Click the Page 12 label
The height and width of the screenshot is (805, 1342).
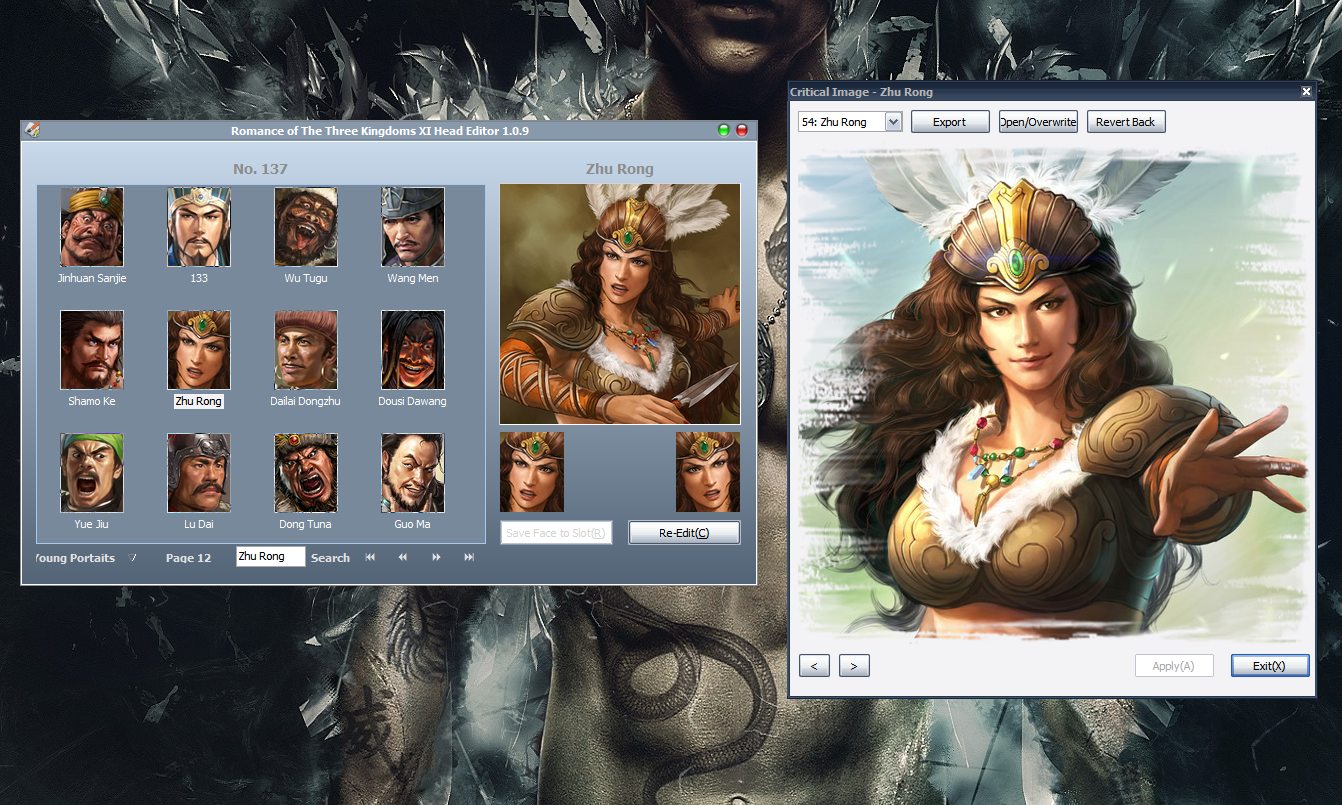click(188, 558)
